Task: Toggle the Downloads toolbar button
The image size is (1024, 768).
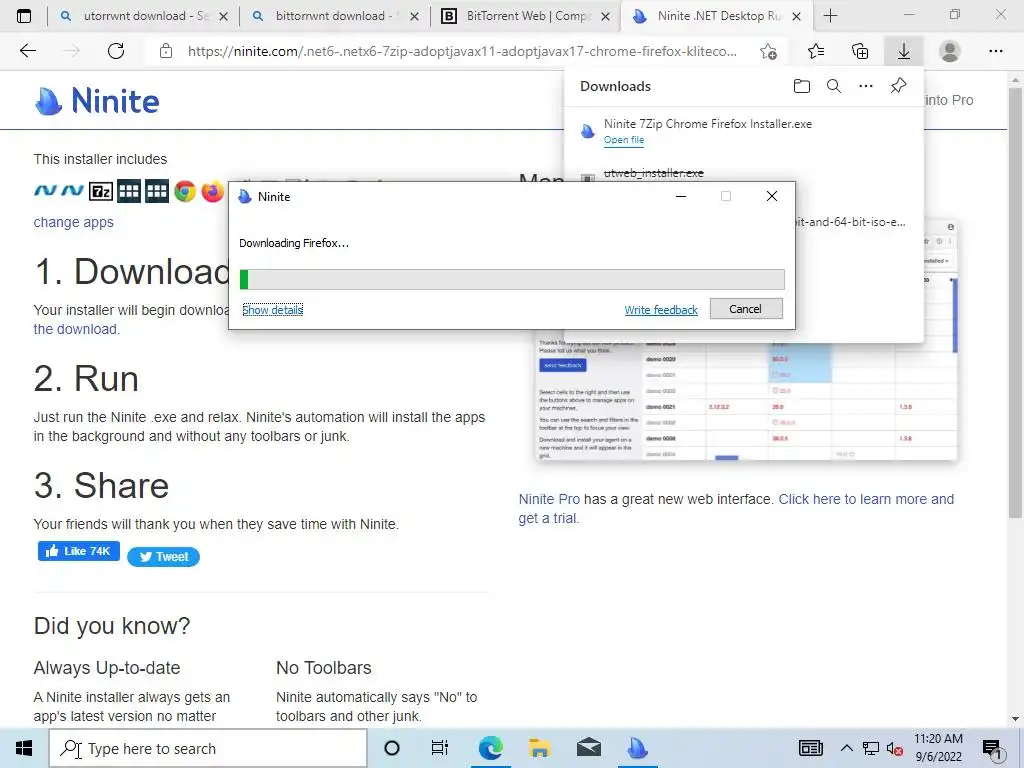Action: click(904, 51)
